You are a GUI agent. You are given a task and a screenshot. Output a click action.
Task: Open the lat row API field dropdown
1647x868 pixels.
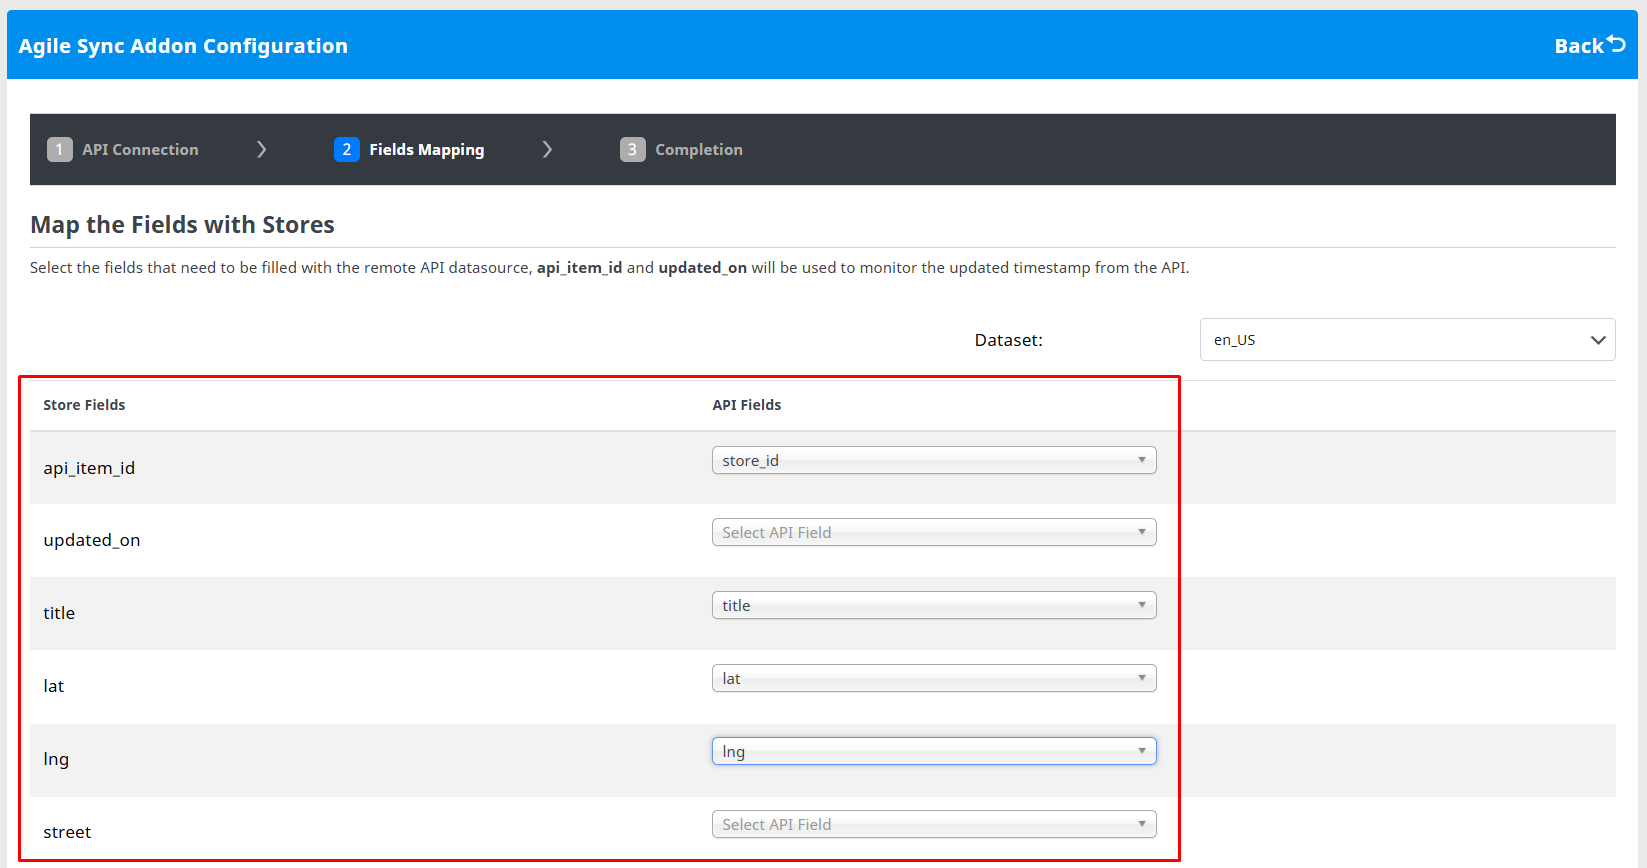934,678
